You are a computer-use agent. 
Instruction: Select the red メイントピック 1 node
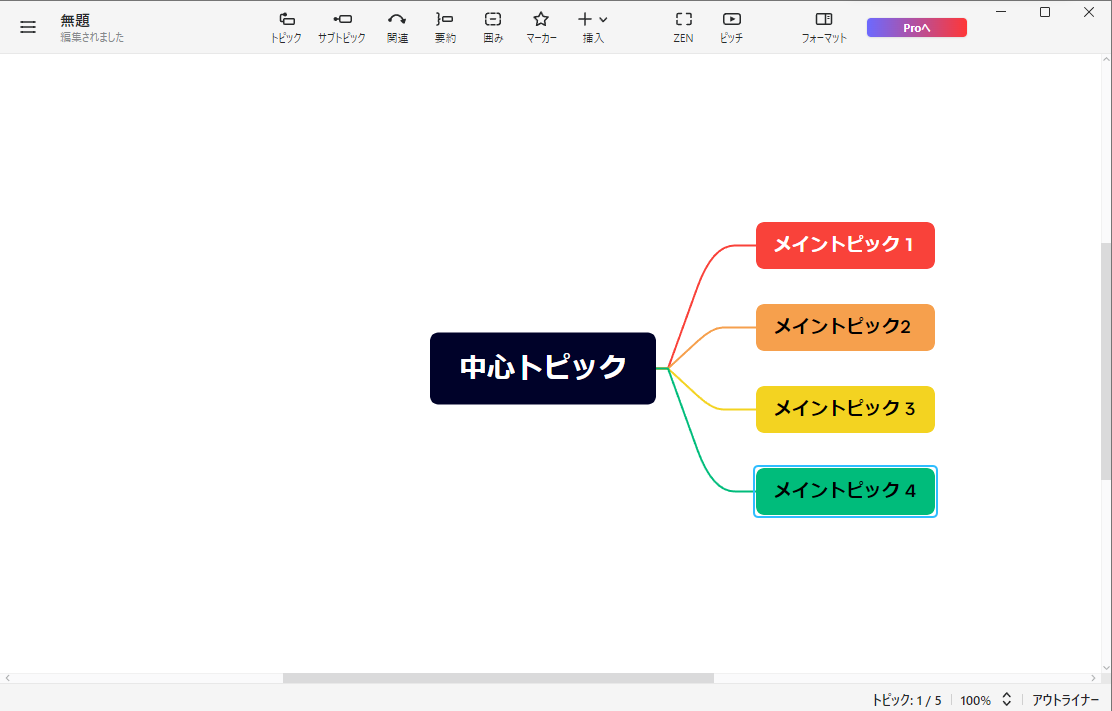pos(845,245)
